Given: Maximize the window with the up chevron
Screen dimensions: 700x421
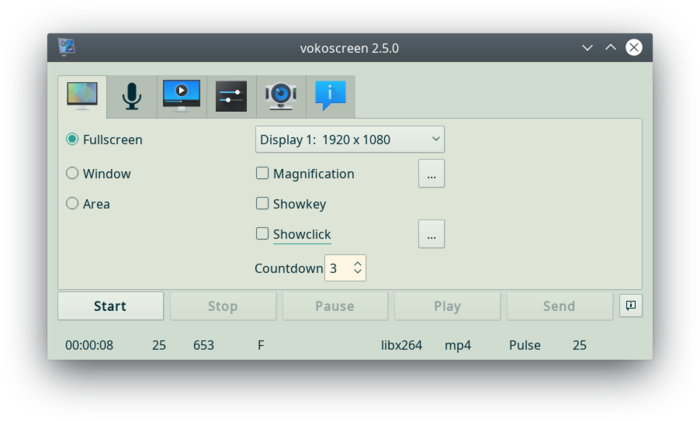Looking at the screenshot, I should [x=610, y=47].
